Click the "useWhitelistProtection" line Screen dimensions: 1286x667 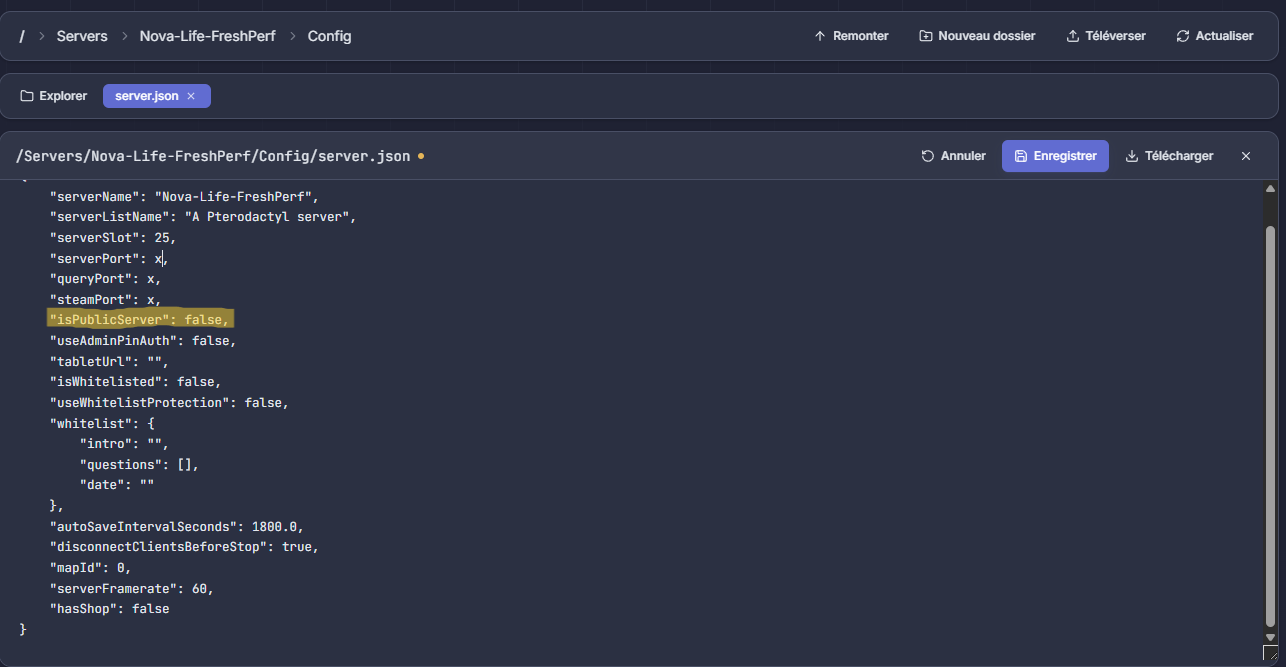coord(169,403)
